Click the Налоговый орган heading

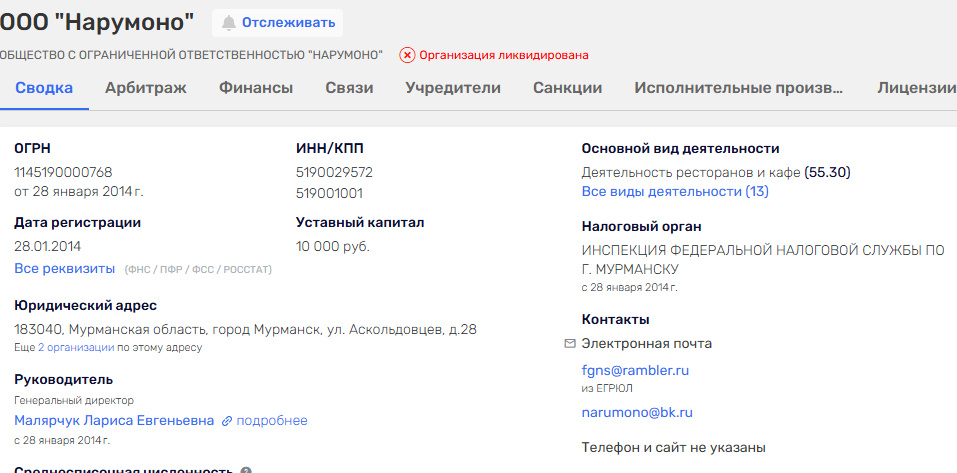[641, 227]
